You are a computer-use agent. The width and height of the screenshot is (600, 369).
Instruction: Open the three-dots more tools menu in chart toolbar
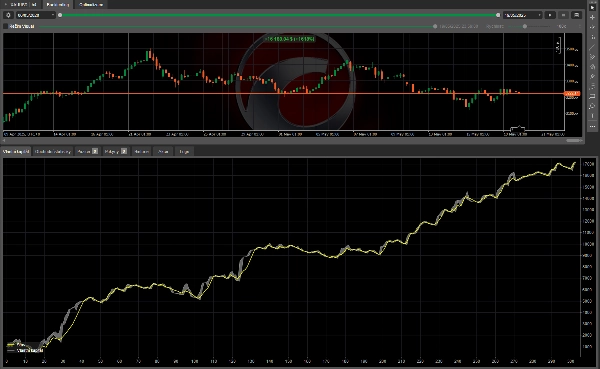(x=592, y=126)
